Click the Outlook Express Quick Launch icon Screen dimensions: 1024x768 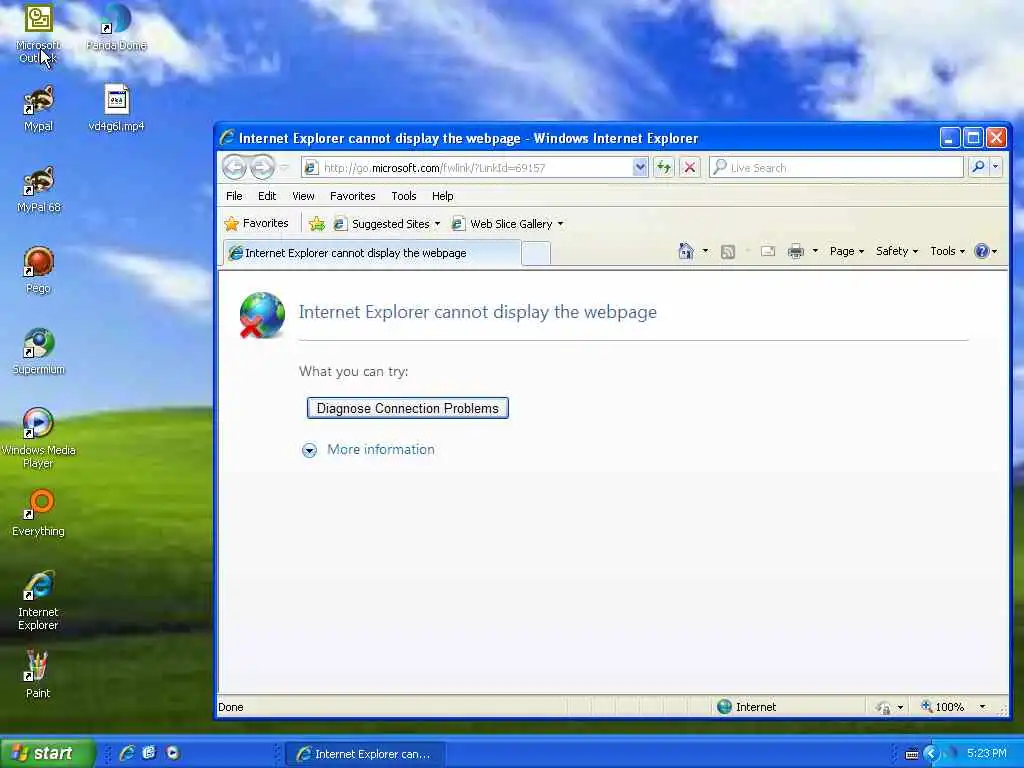point(149,753)
